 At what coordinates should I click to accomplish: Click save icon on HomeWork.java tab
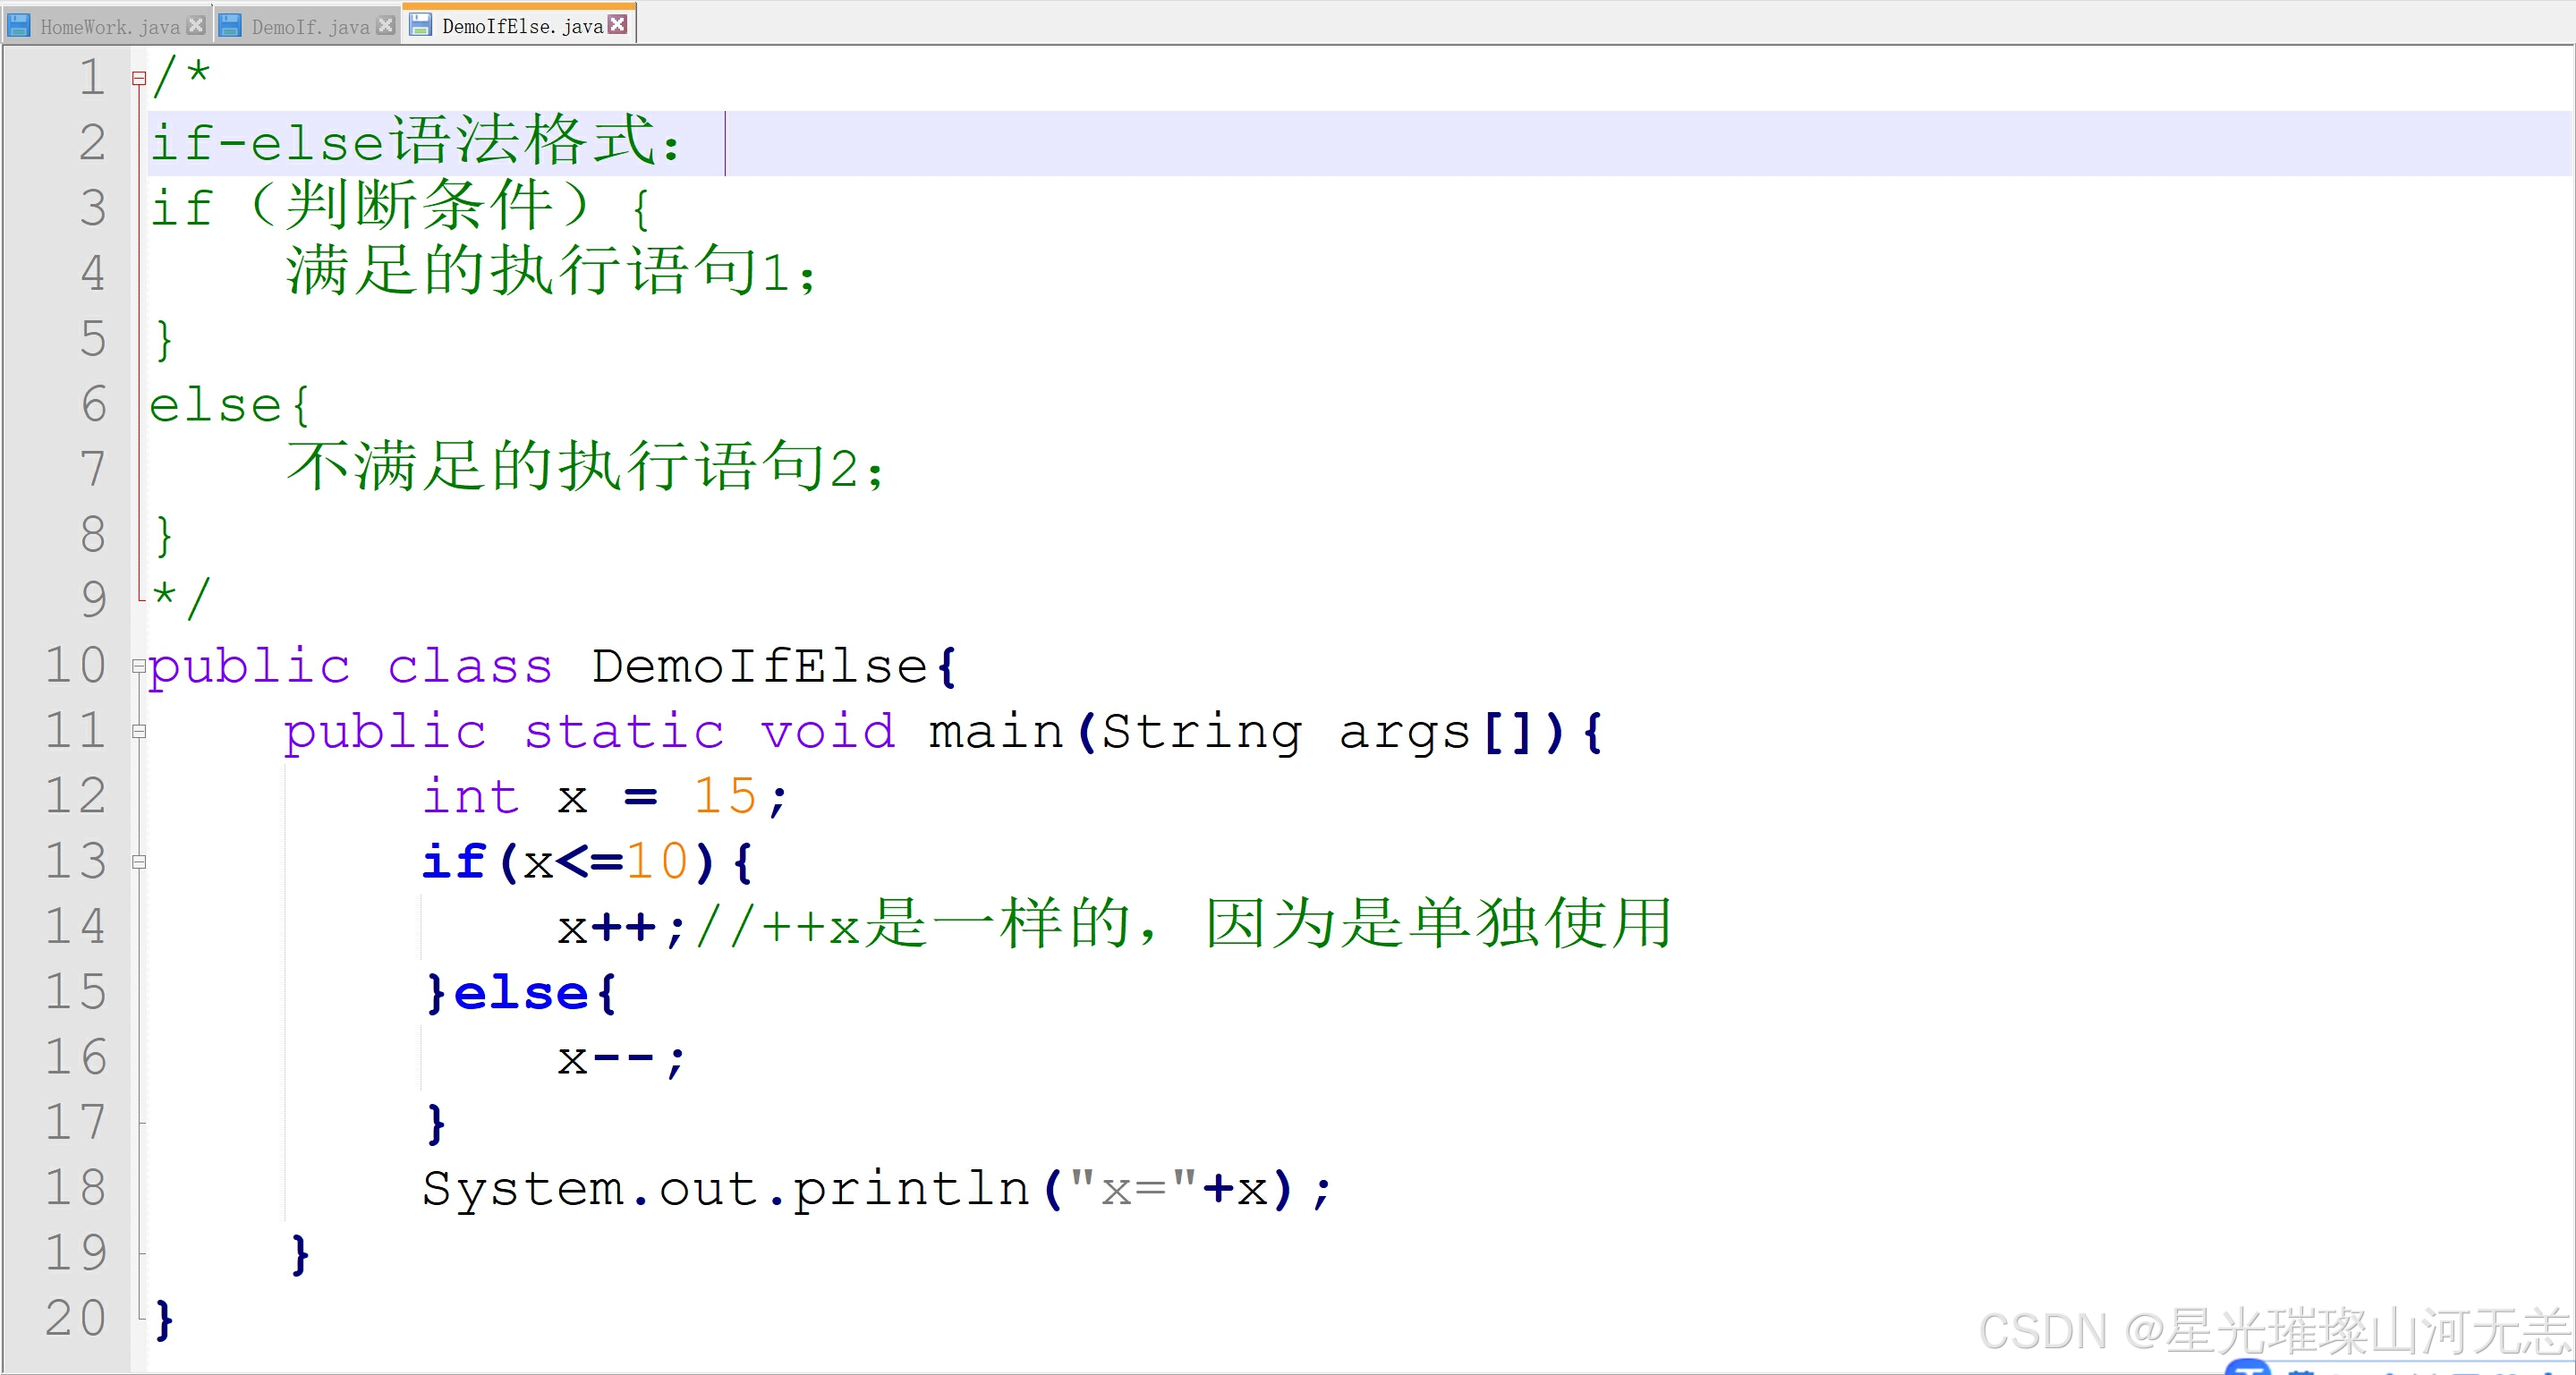(18, 25)
